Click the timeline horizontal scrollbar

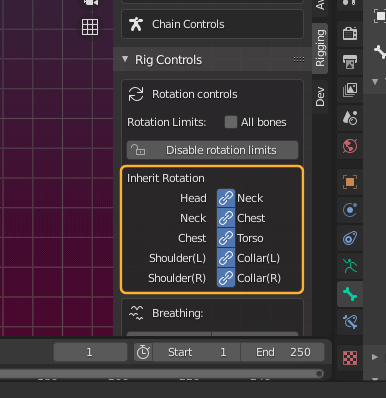[162, 374]
